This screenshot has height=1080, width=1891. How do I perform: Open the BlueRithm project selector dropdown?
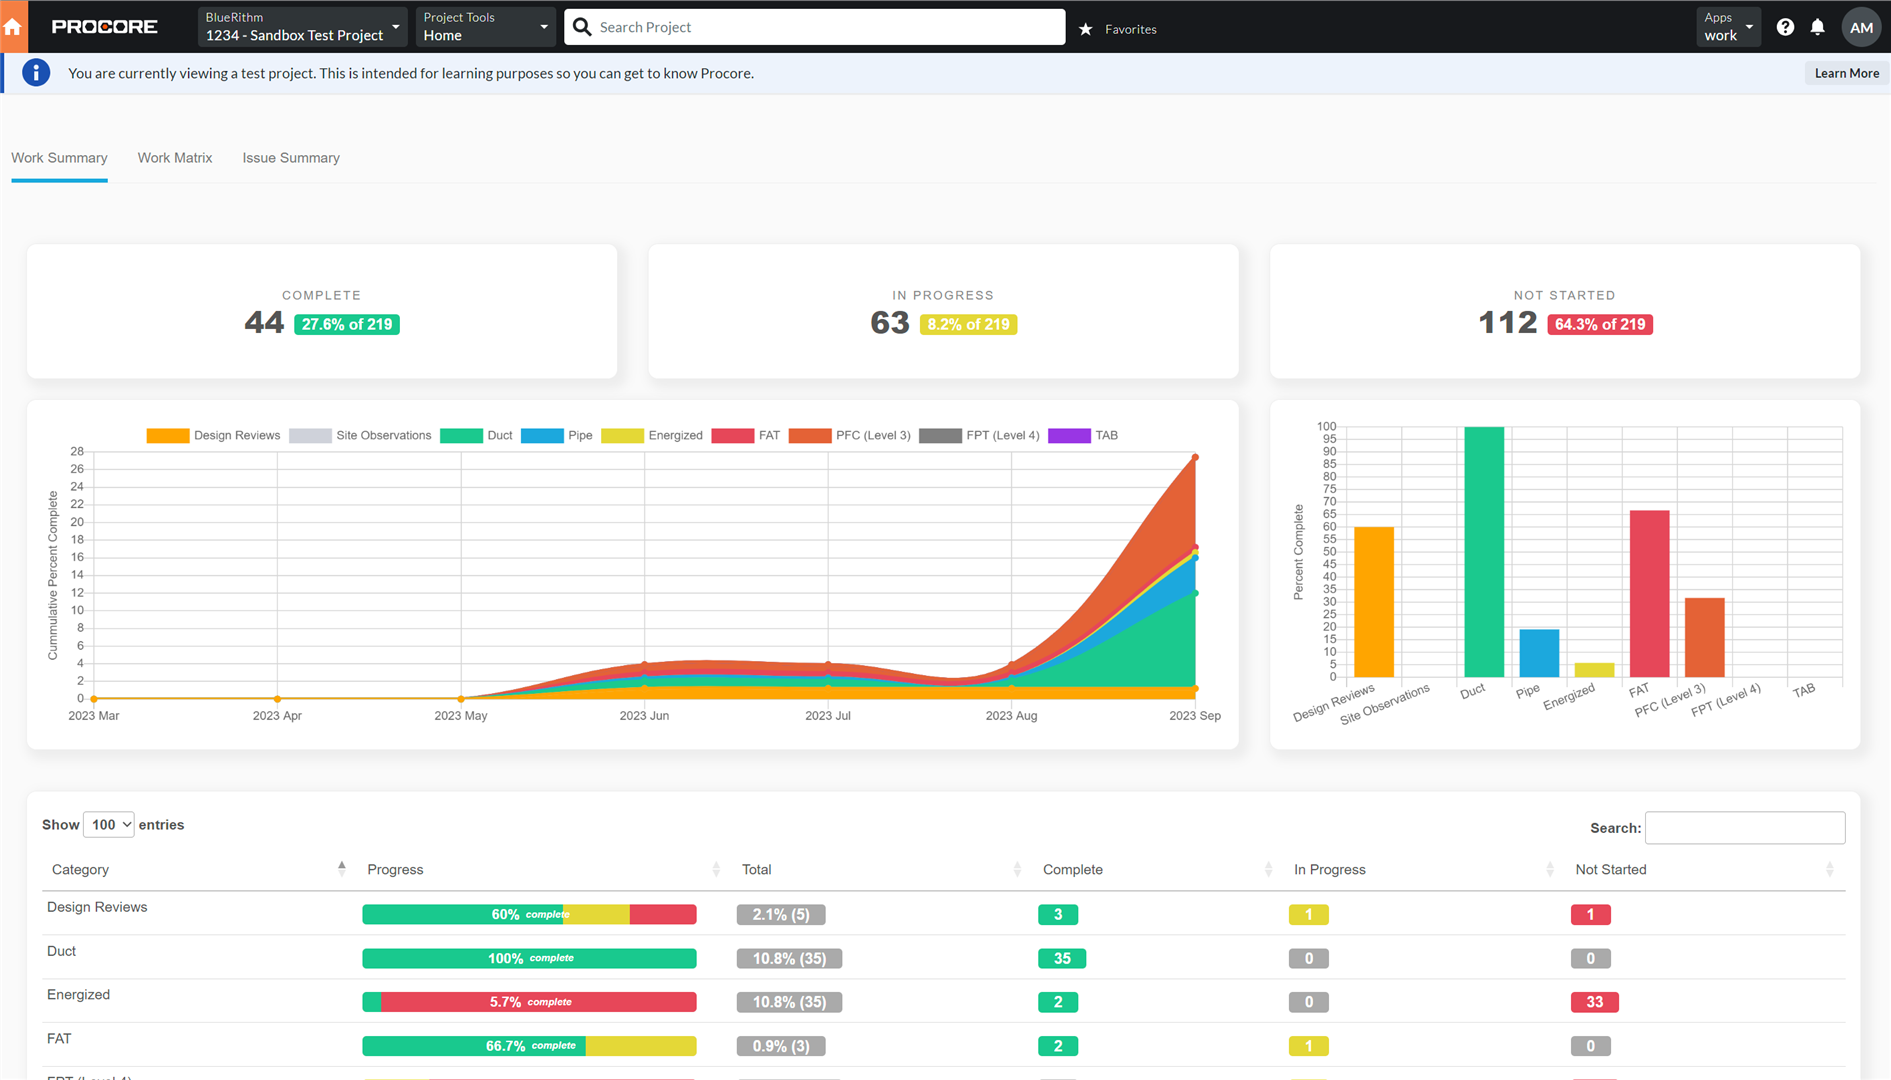coord(302,27)
